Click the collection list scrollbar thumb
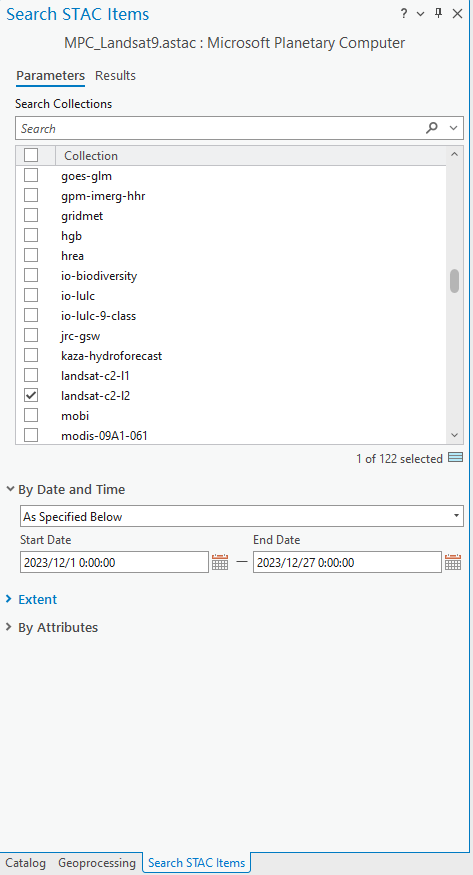This screenshot has width=473, height=875. [455, 281]
